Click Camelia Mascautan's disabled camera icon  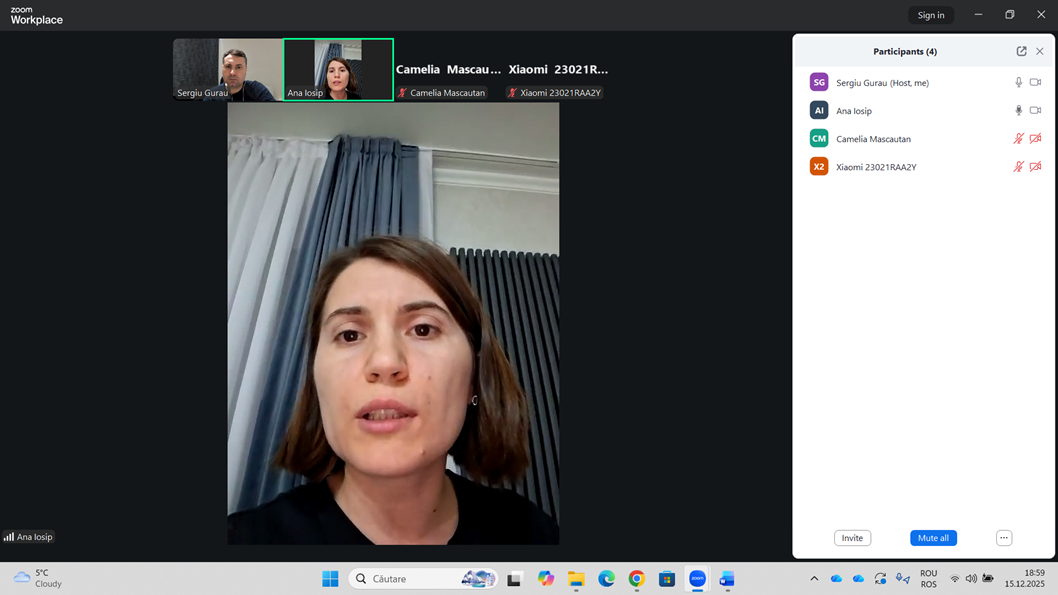[x=1035, y=139]
